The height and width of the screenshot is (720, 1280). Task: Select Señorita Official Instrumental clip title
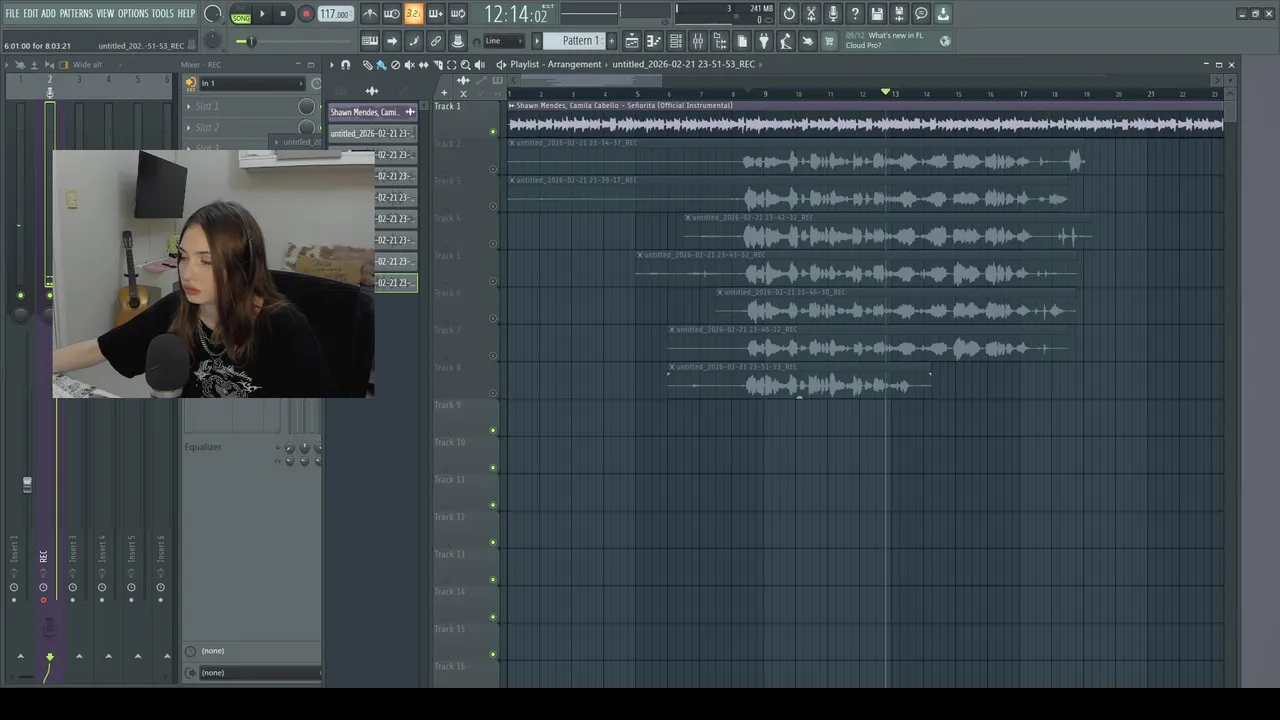624,105
